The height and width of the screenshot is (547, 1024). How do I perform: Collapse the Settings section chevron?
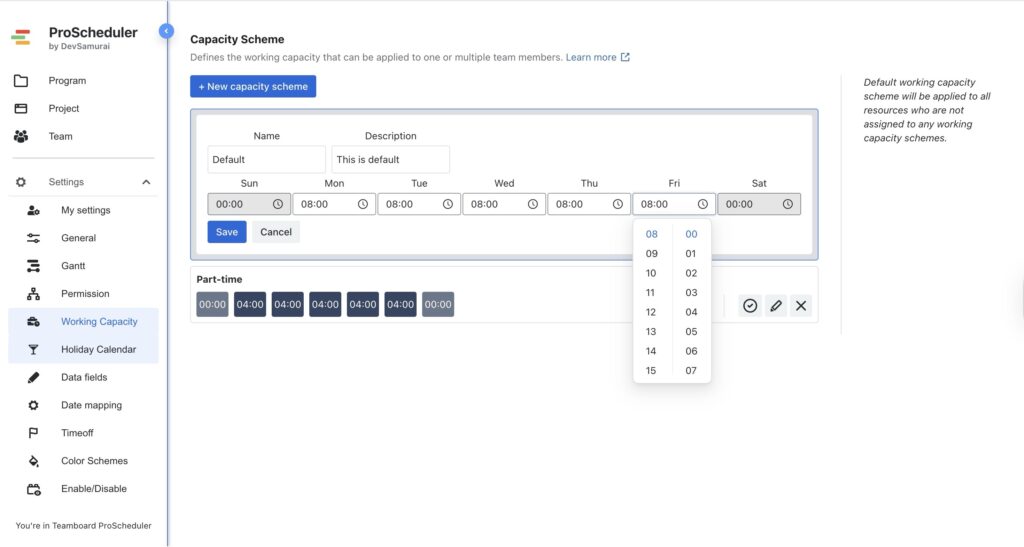coord(146,182)
